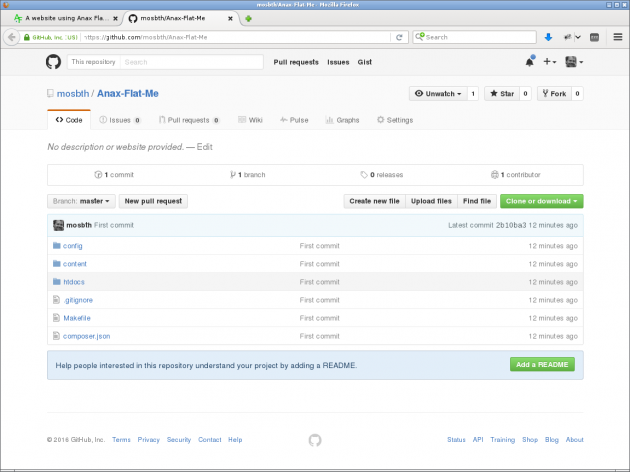The height and width of the screenshot is (472, 630).
Task: Click the footer GitHub logo
Action: pyautogui.click(x=315, y=440)
